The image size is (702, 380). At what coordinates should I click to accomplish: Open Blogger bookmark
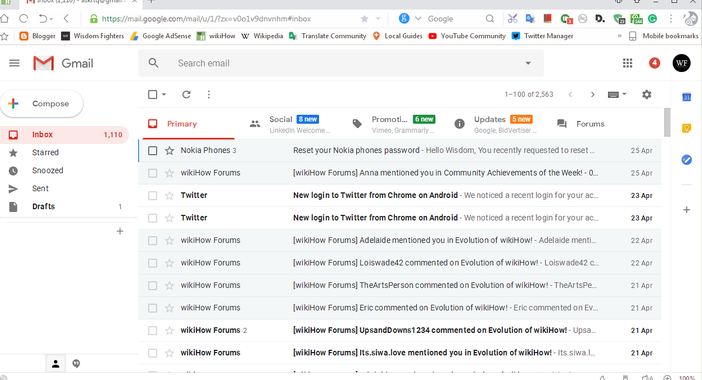point(38,36)
